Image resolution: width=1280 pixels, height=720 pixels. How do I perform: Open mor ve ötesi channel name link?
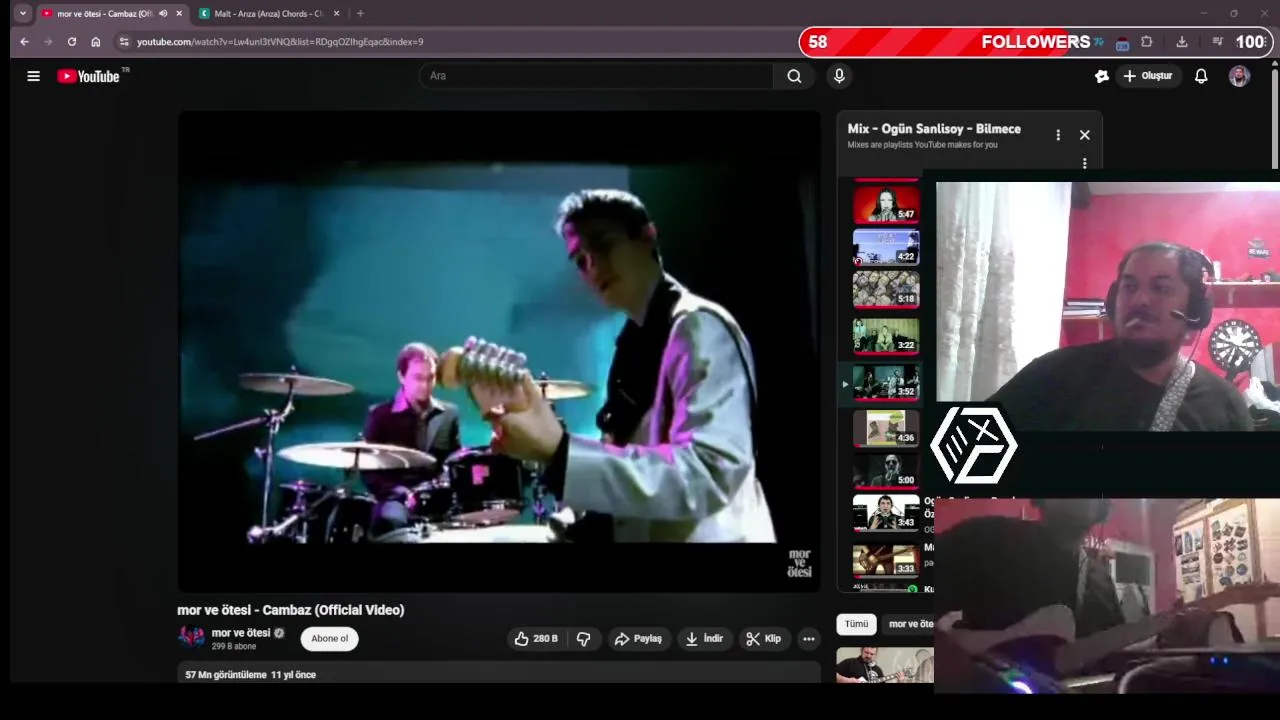click(240, 633)
